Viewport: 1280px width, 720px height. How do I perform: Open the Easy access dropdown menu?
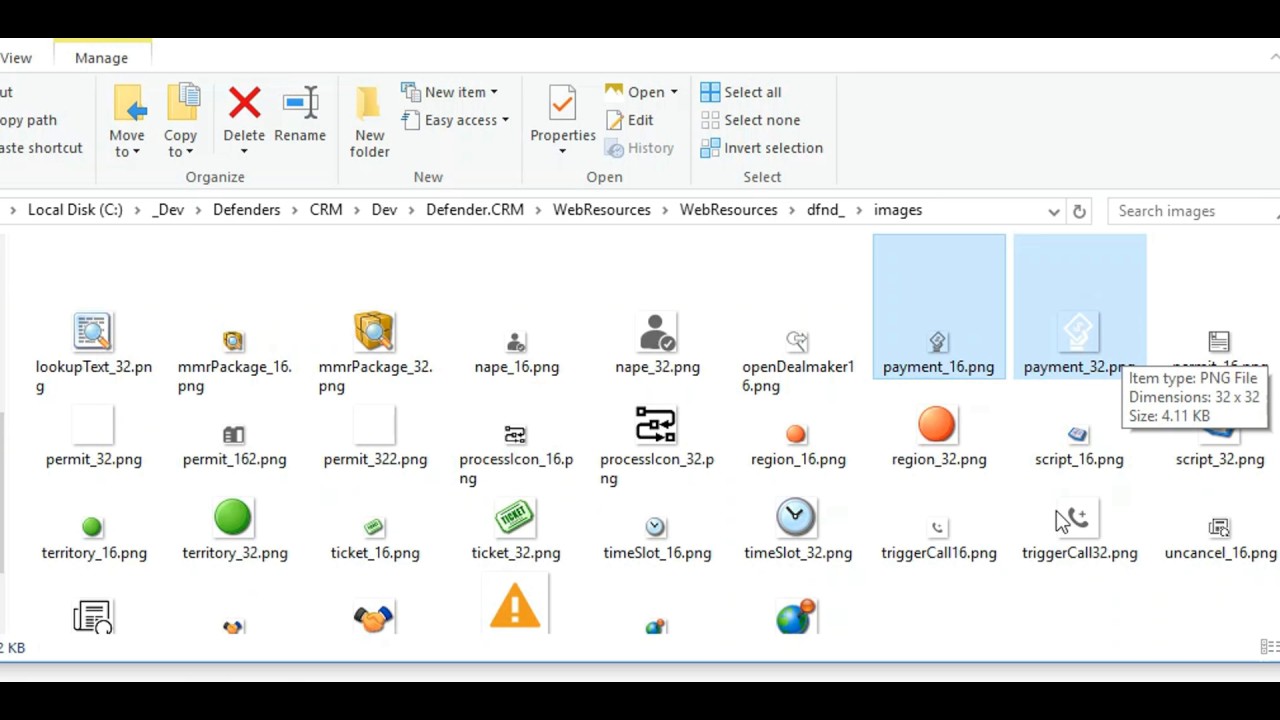coord(504,120)
